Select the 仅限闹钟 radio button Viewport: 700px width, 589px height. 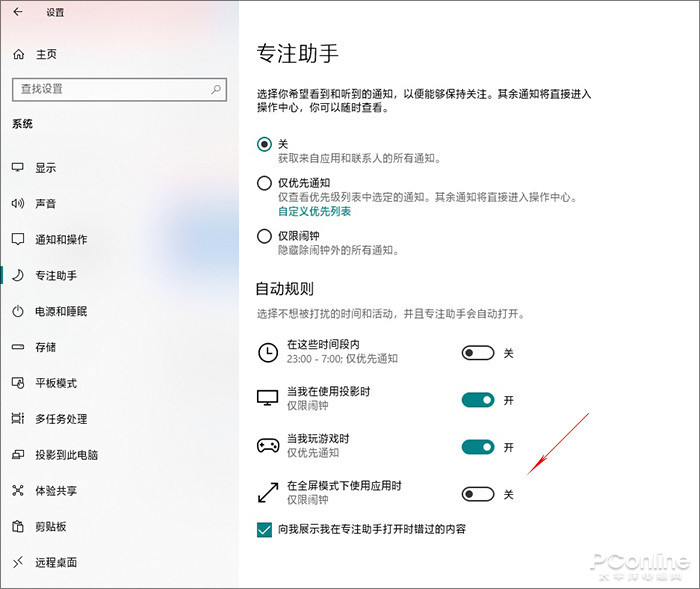pos(264,236)
